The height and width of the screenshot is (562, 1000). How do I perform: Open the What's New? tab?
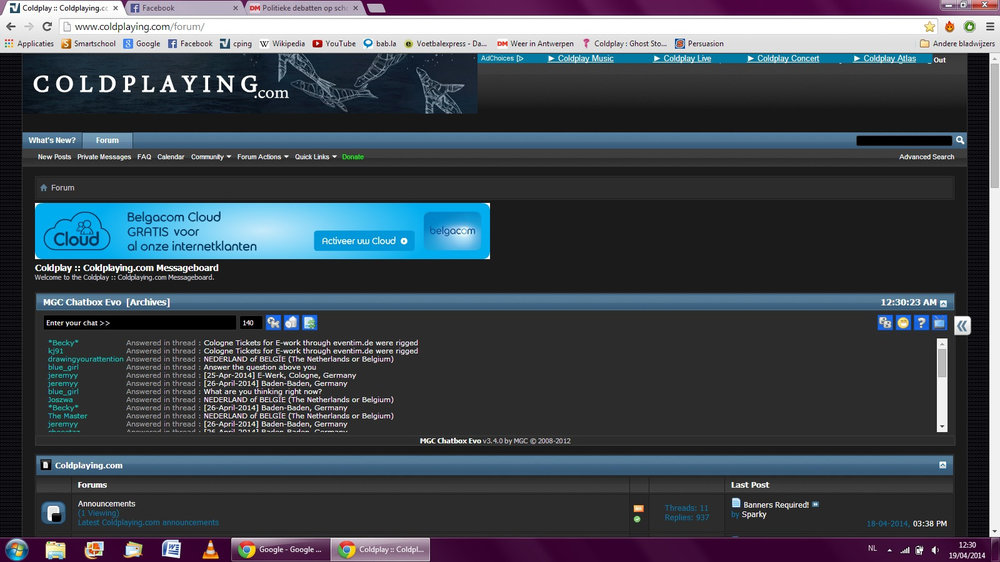pyautogui.click(x=52, y=140)
